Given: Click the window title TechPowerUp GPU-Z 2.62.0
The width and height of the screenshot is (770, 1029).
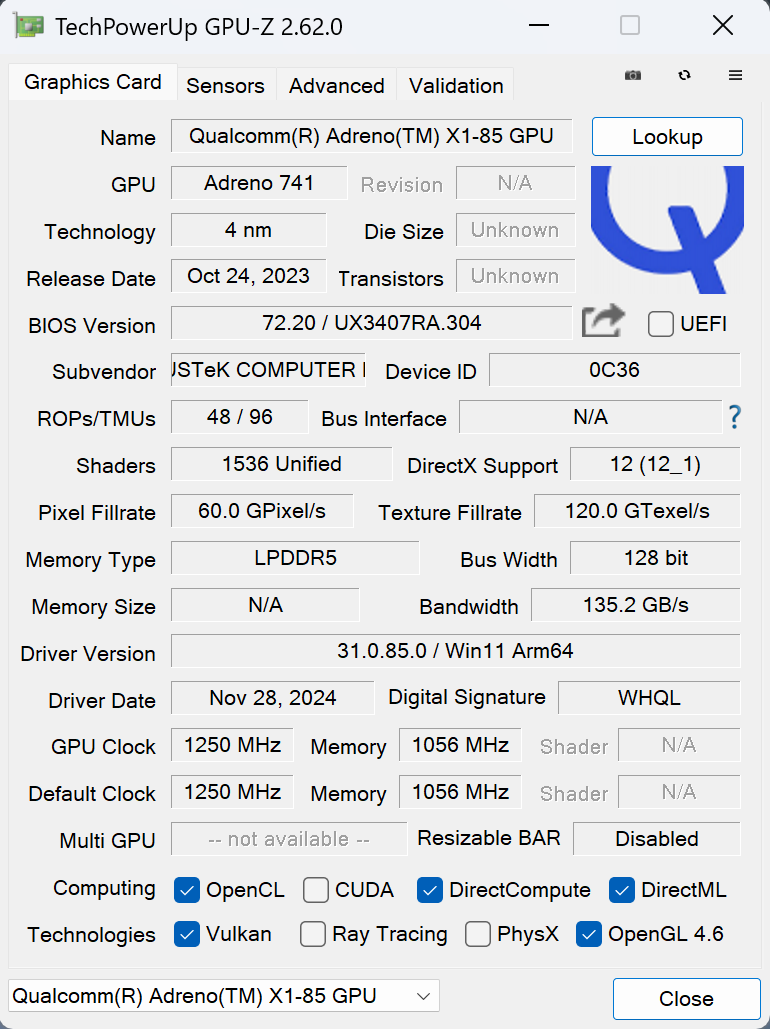Looking at the screenshot, I should (x=199, y=27).
